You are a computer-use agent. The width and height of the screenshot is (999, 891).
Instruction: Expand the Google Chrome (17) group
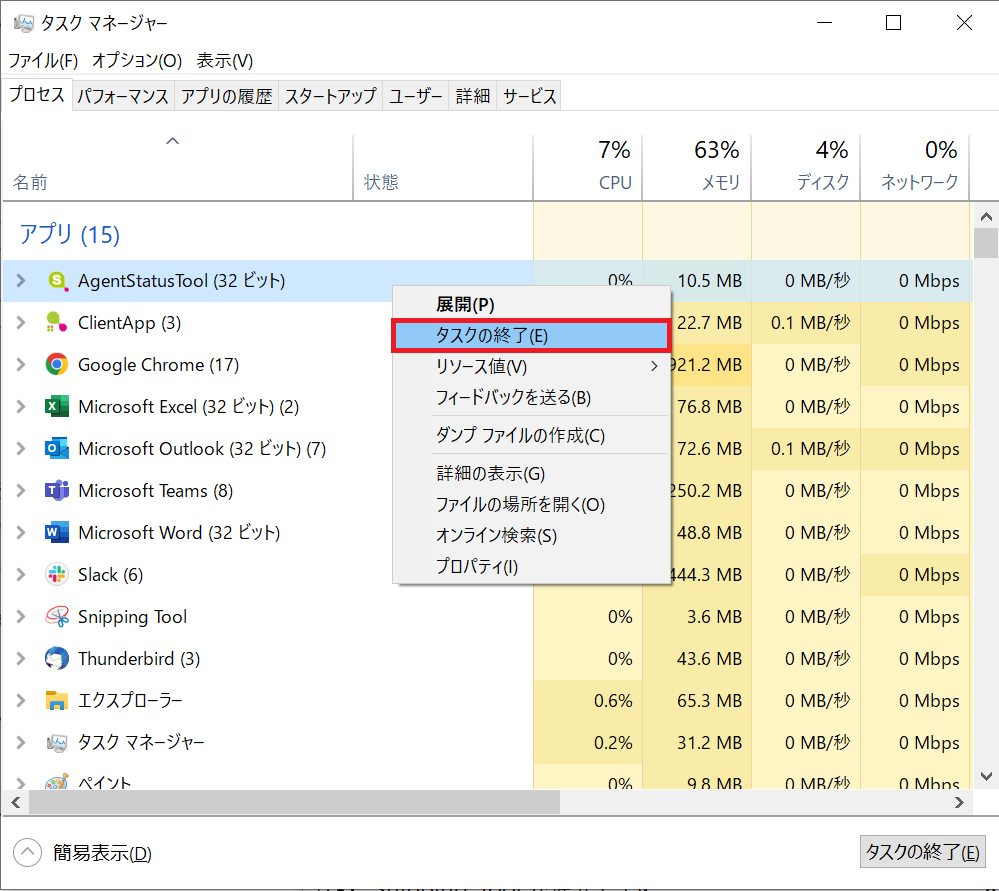(20, 365)
